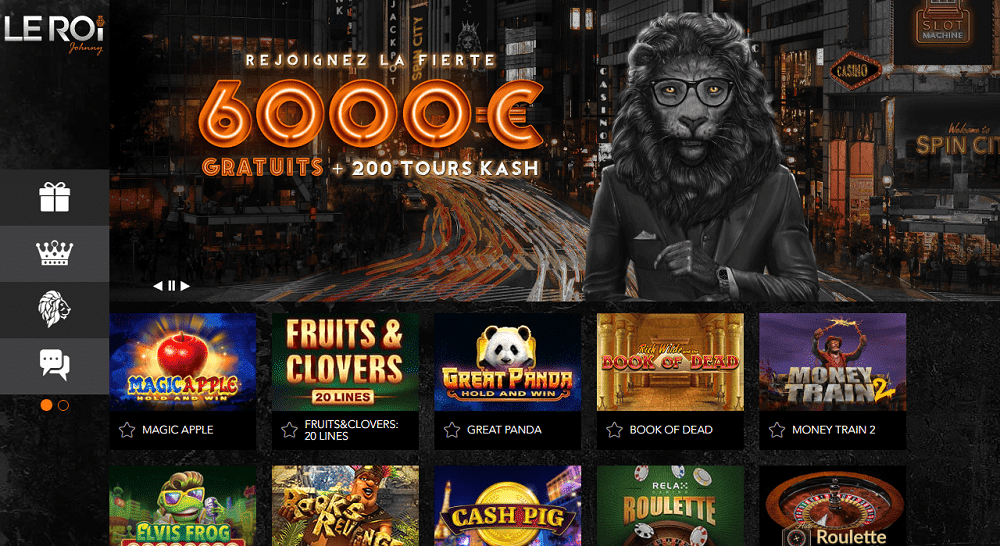This screenshot has width=1000, height=546.
Task: Click the crown VIP icon in sidebar
Action: 54,253
